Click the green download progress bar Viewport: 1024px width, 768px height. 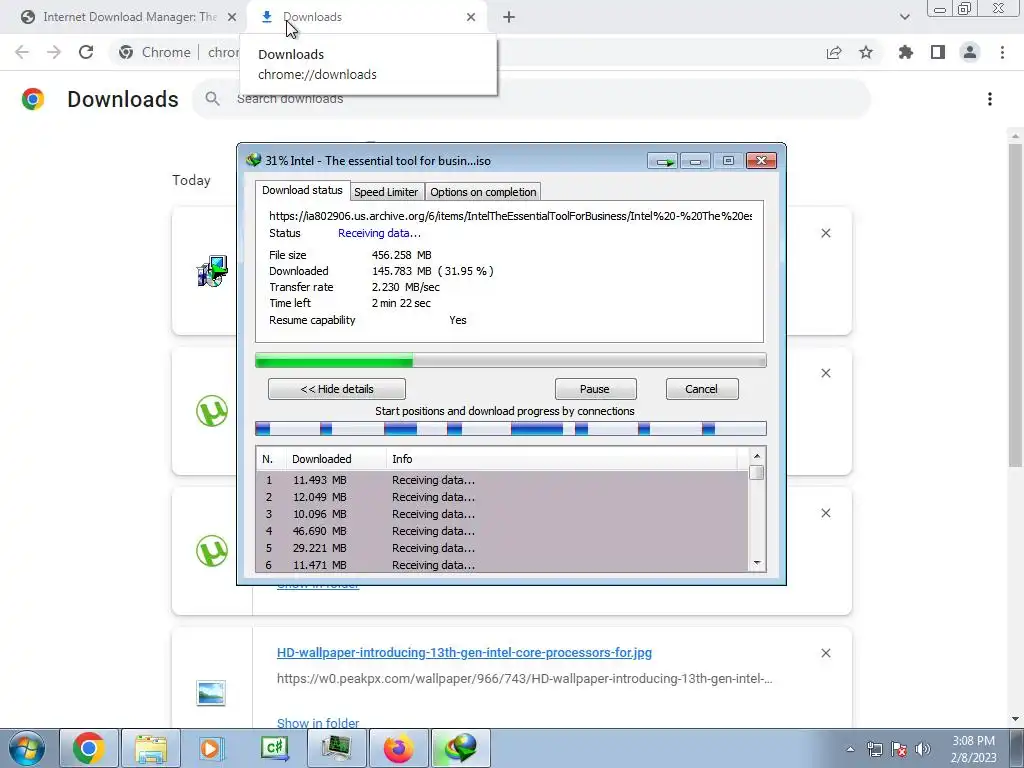511,360
